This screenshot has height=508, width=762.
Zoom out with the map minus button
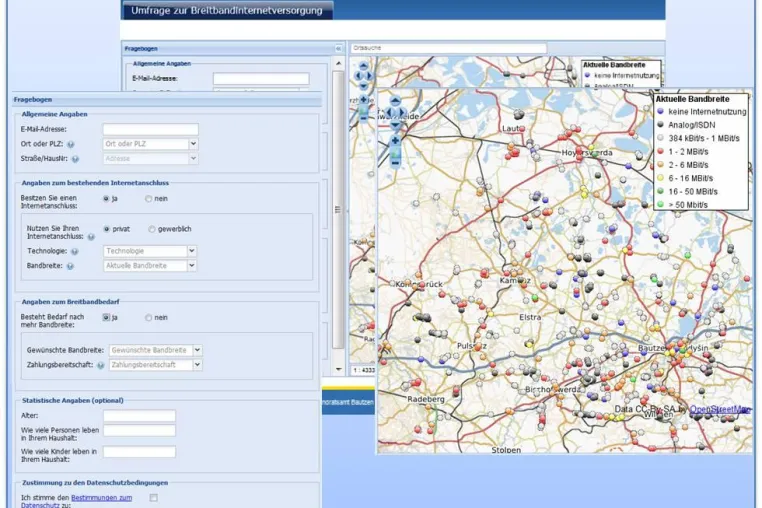(395, 163)
